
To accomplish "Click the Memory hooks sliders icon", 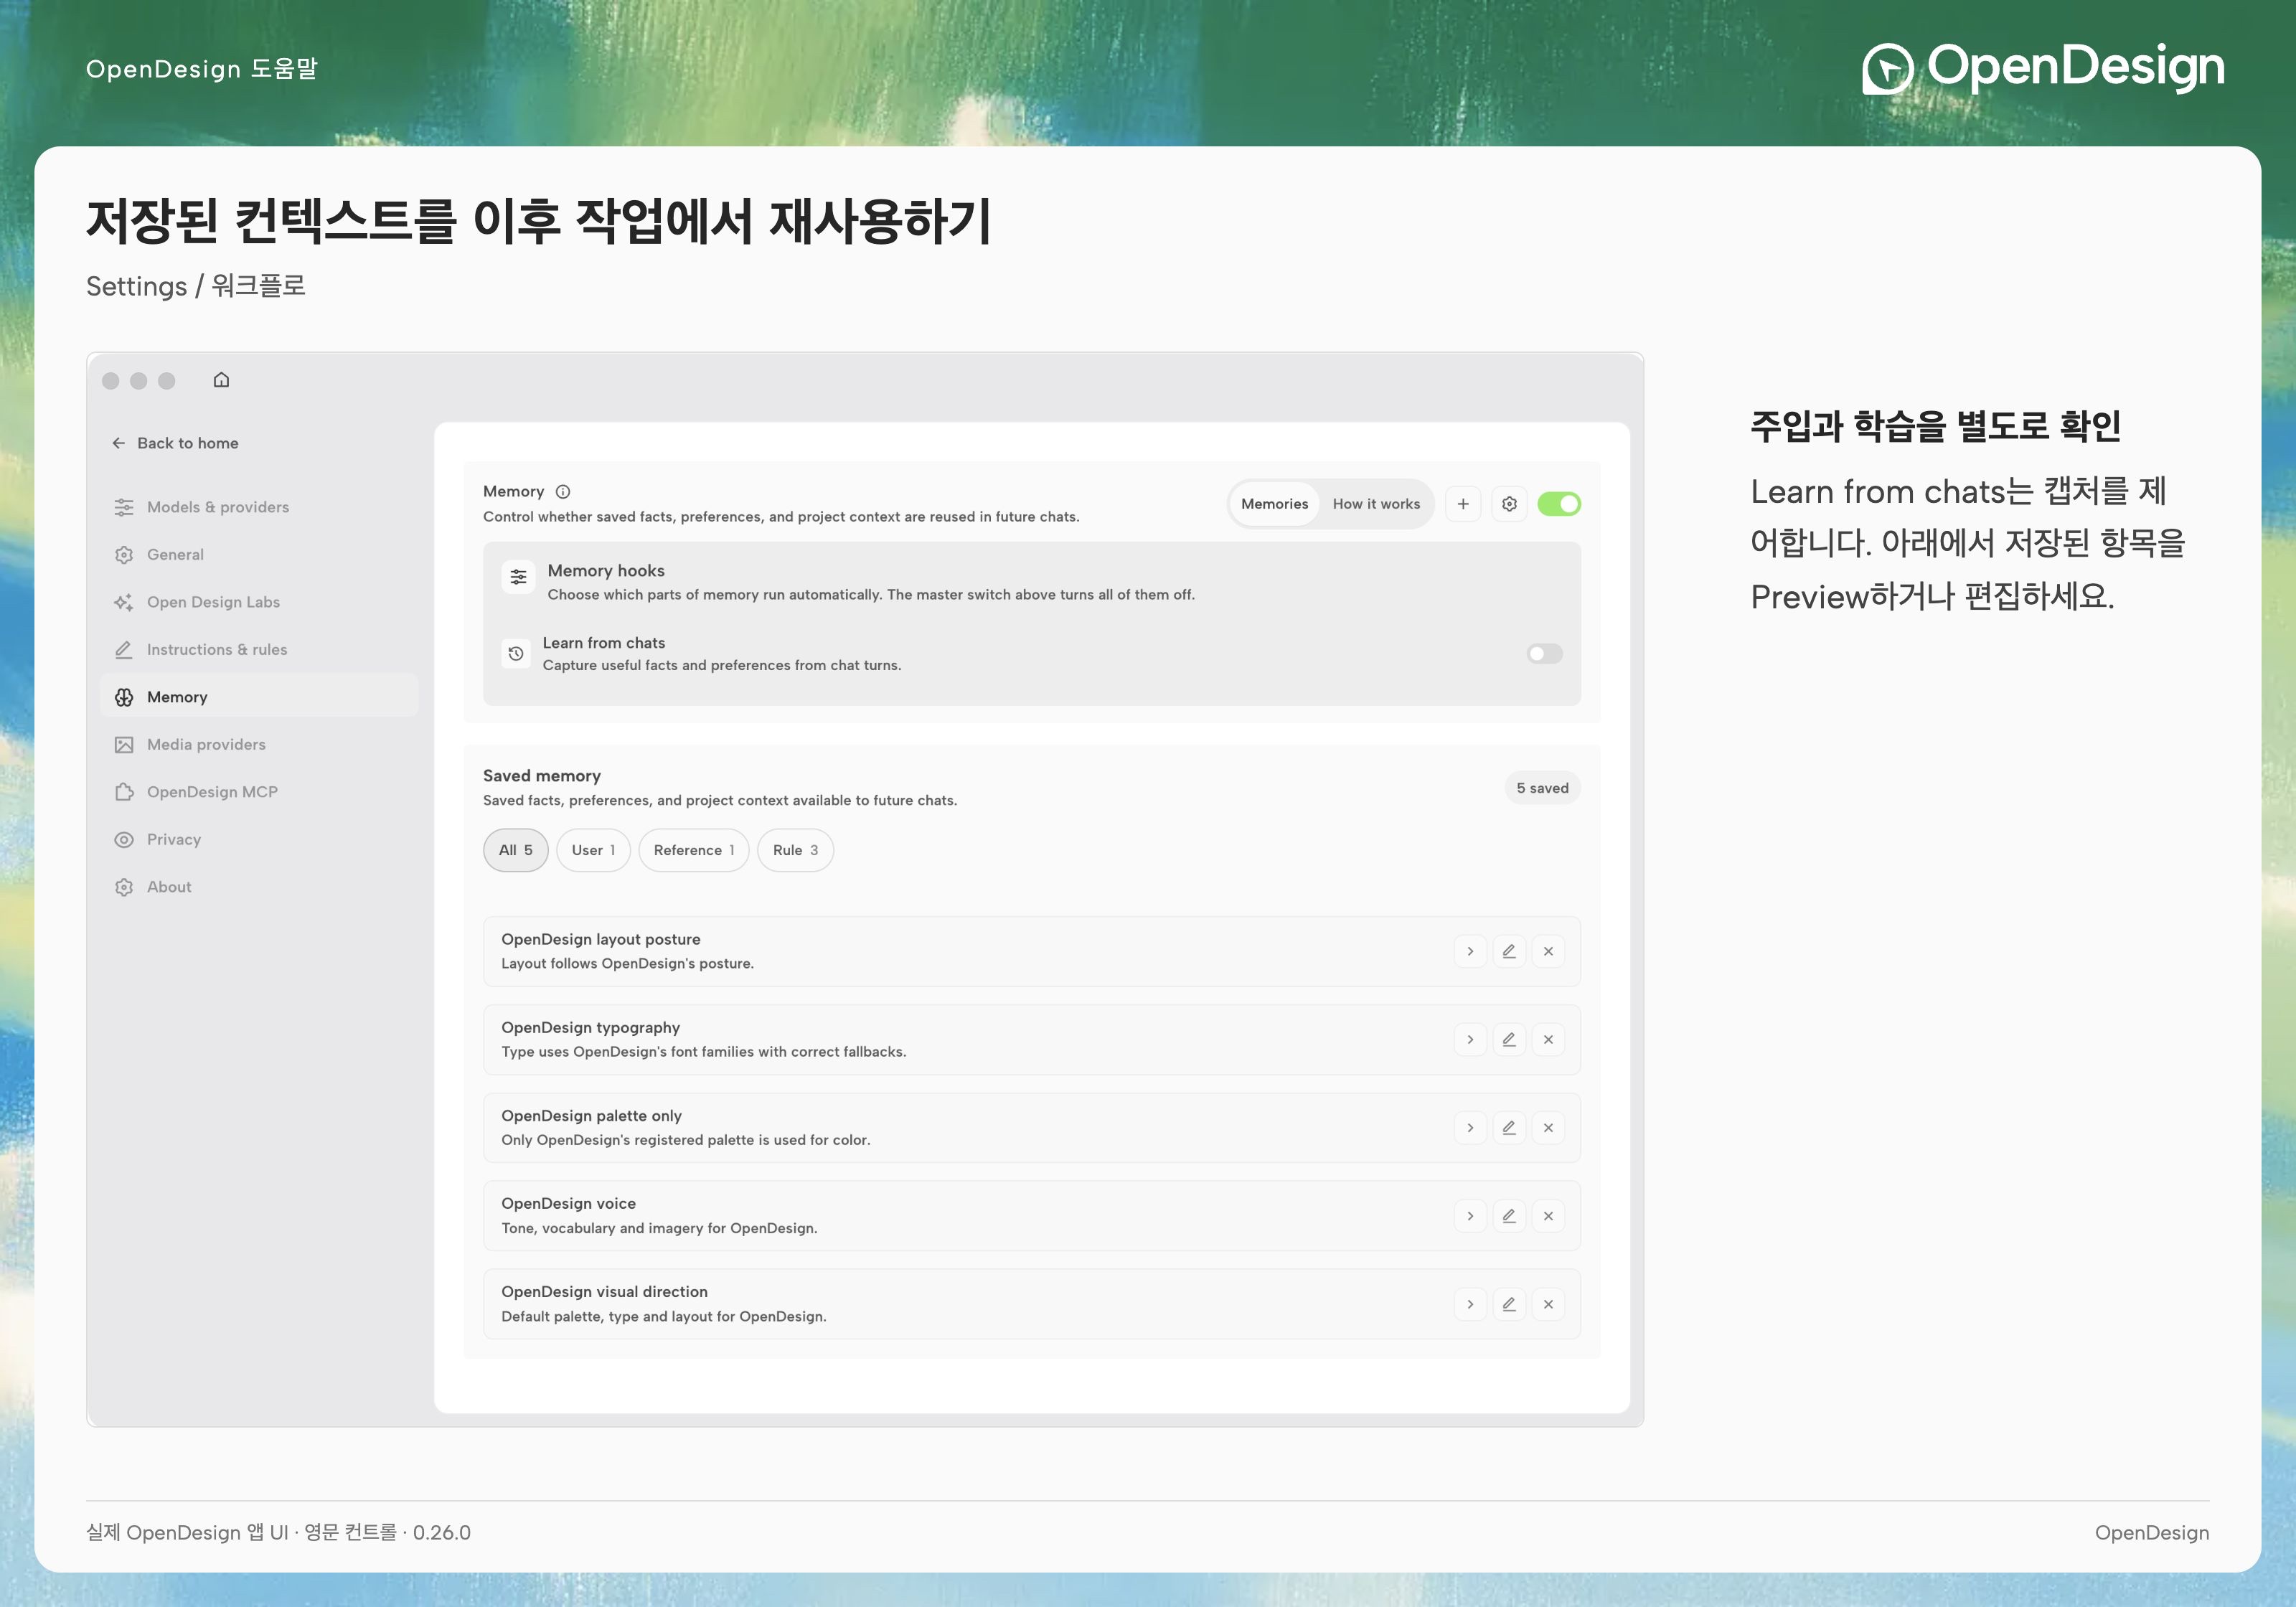I will [518, 577].
